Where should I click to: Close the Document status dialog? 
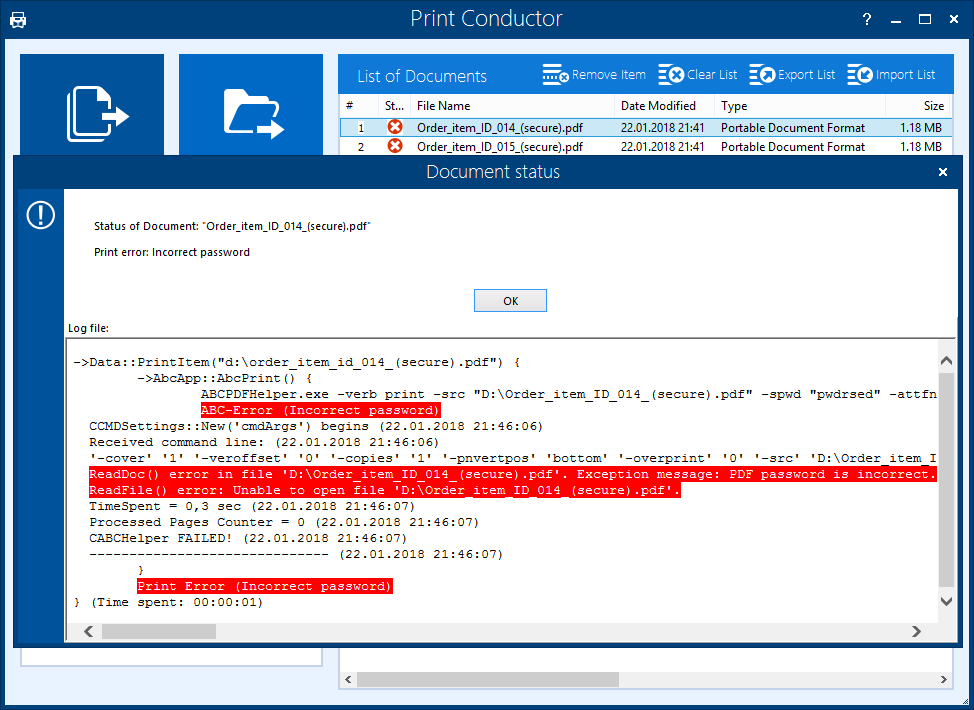tap(942, 172)
